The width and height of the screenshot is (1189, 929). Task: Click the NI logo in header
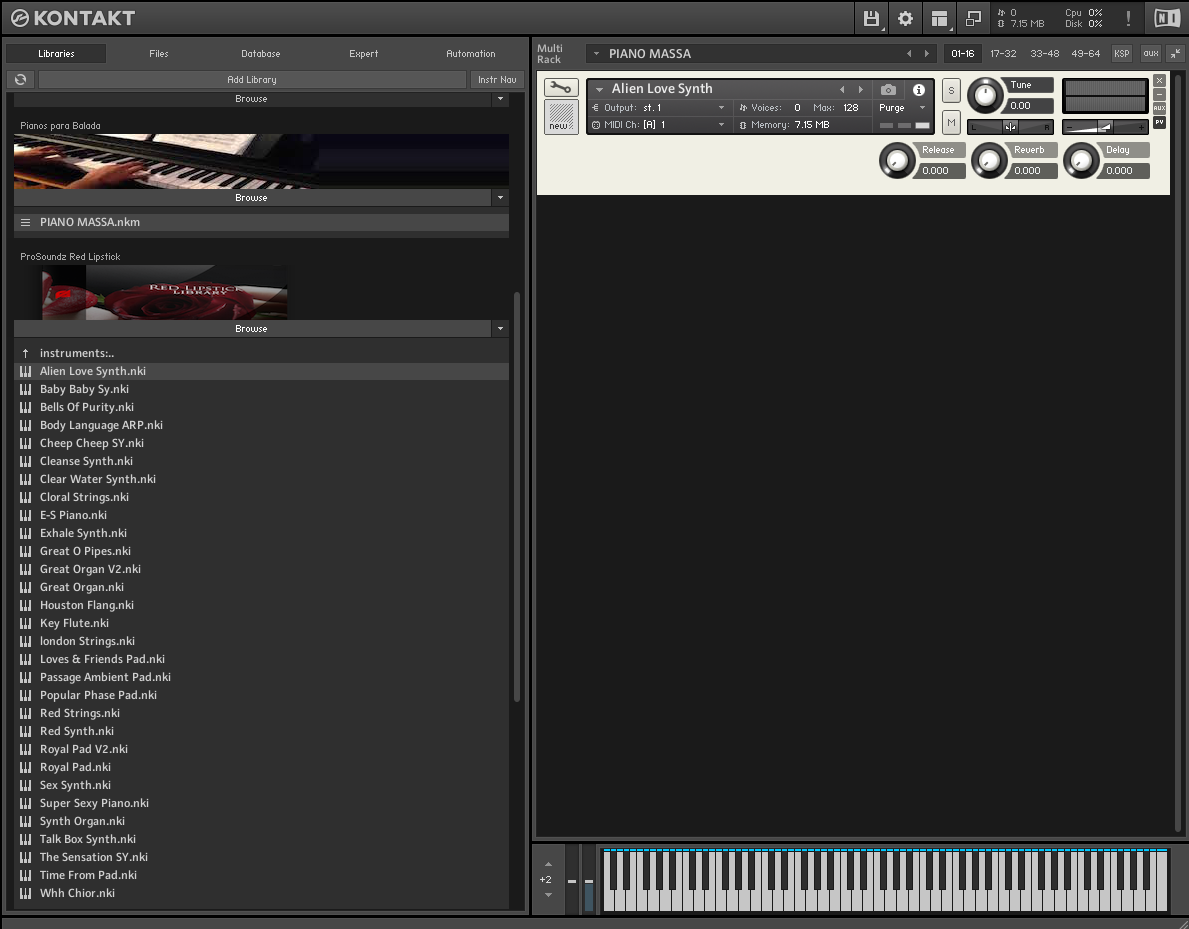pos(1167,18)
